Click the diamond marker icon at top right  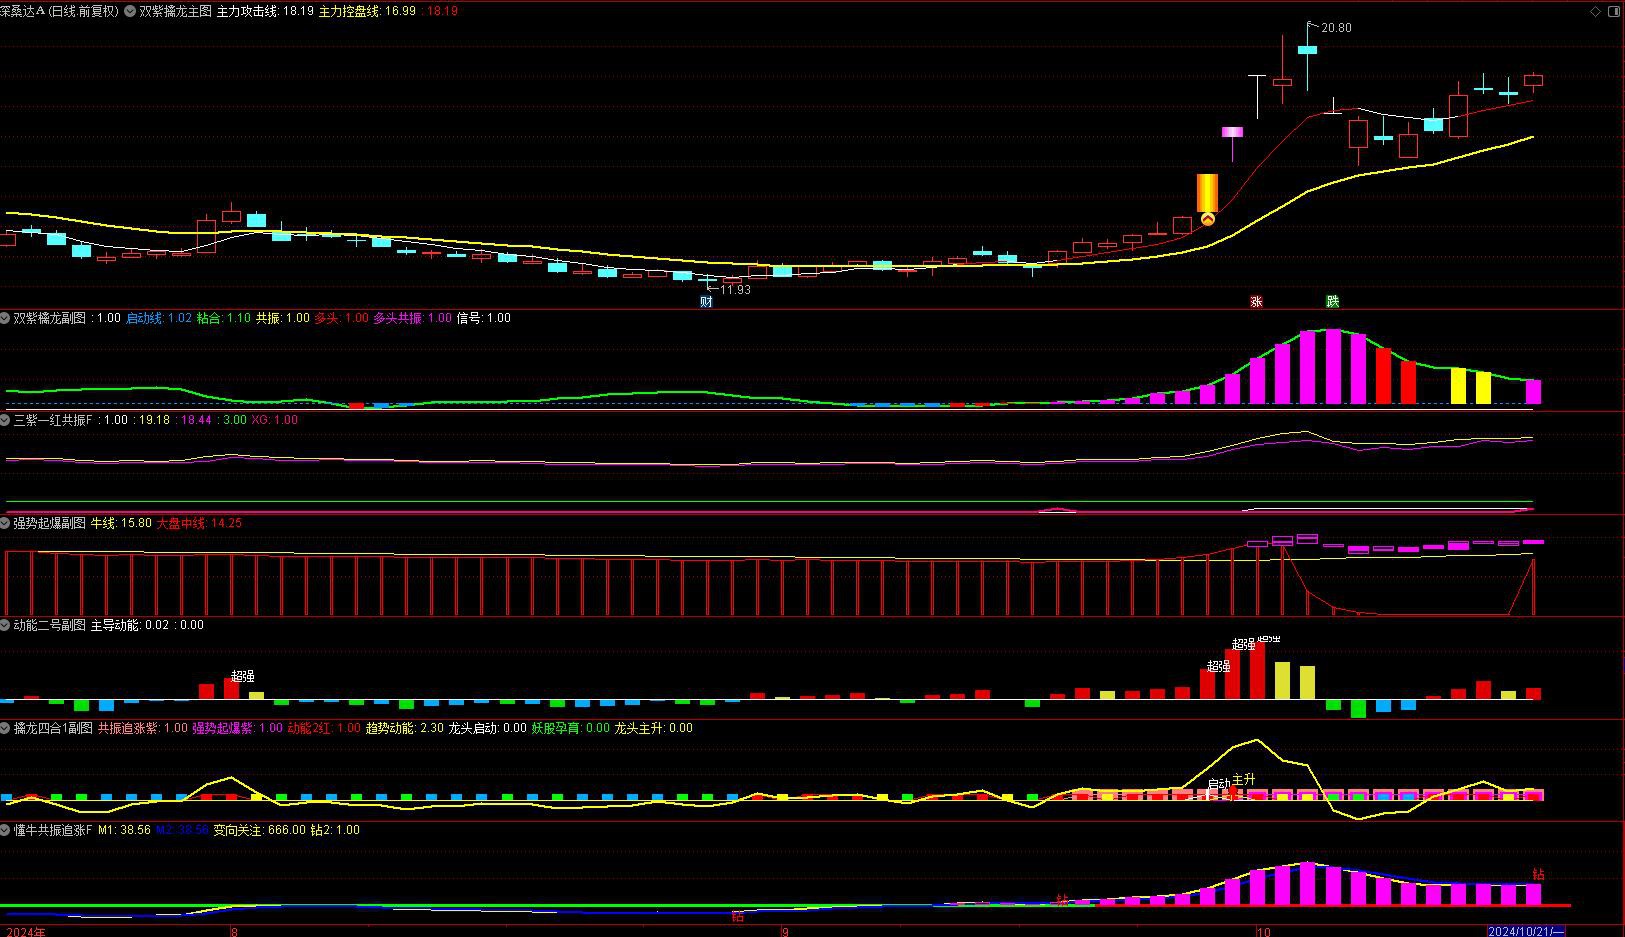(1595, 11)
